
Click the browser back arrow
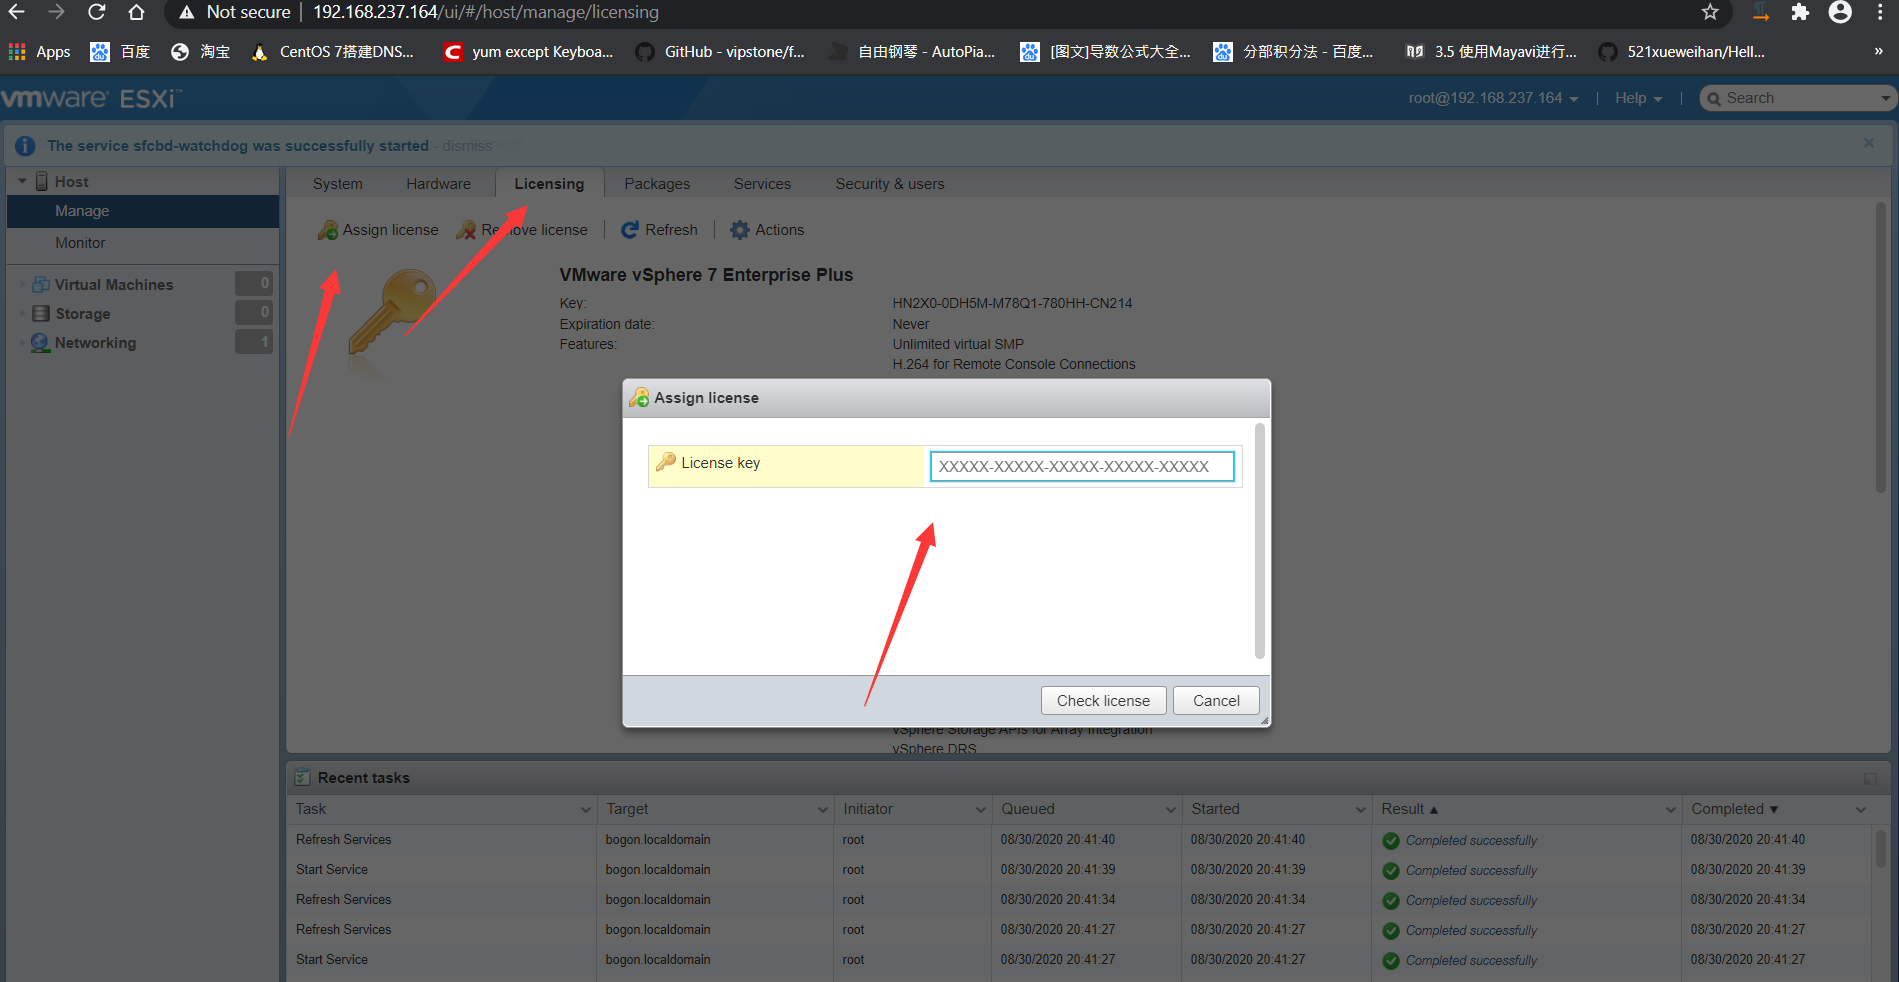tap(17, 12)
